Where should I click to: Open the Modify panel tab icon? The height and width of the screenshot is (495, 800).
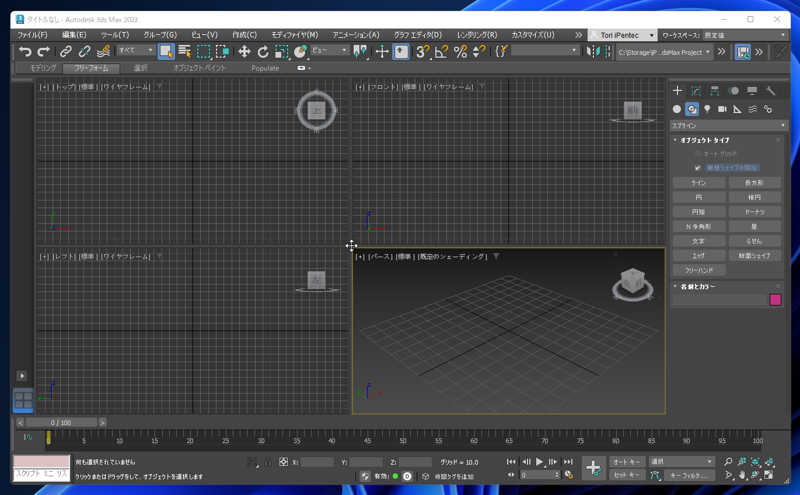tap(696, 91)
